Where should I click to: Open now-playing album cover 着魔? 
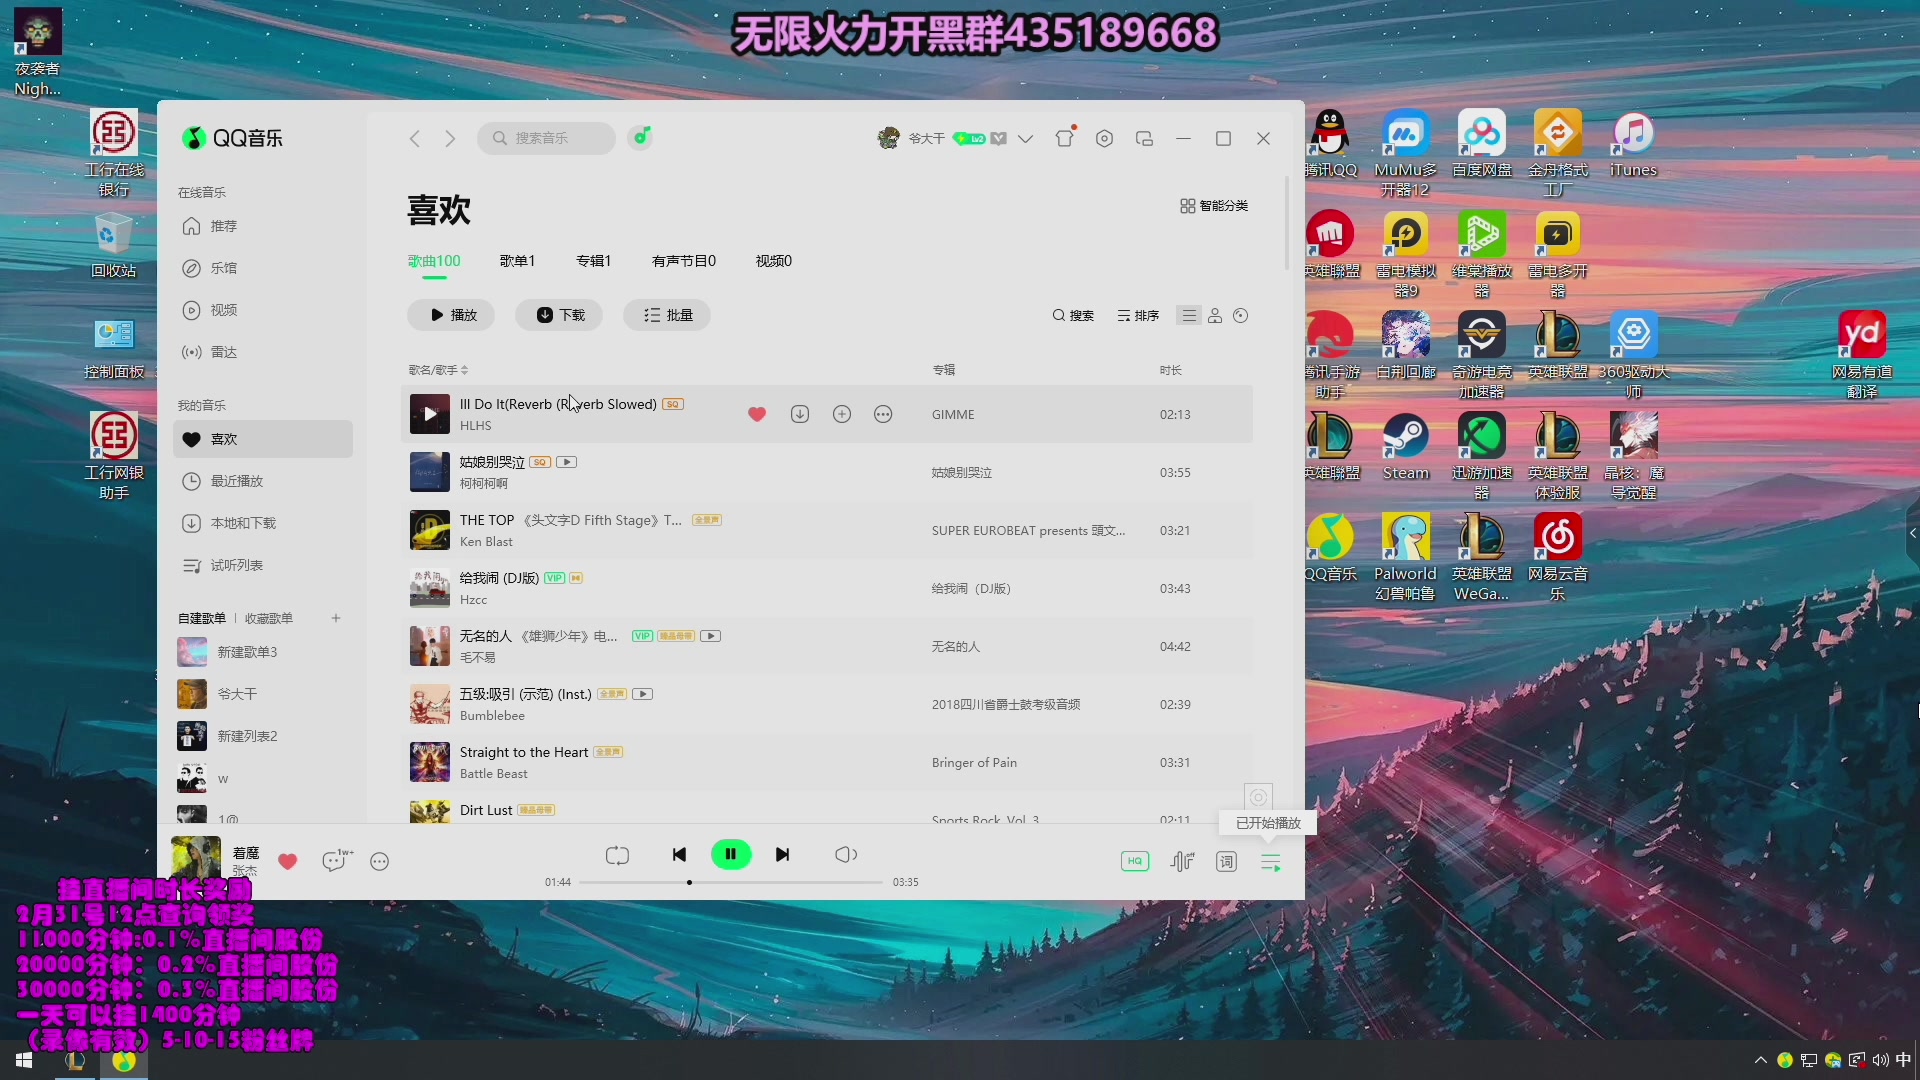pos(196,860)
